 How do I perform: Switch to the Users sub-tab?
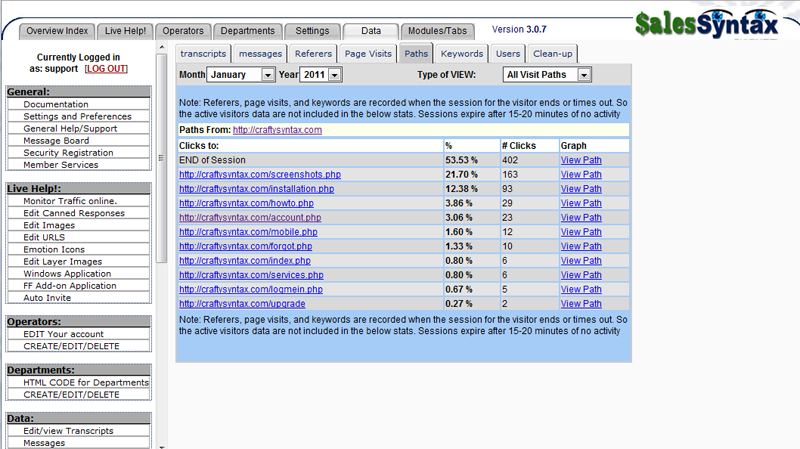pyautogui.click(x=508, y=54)
